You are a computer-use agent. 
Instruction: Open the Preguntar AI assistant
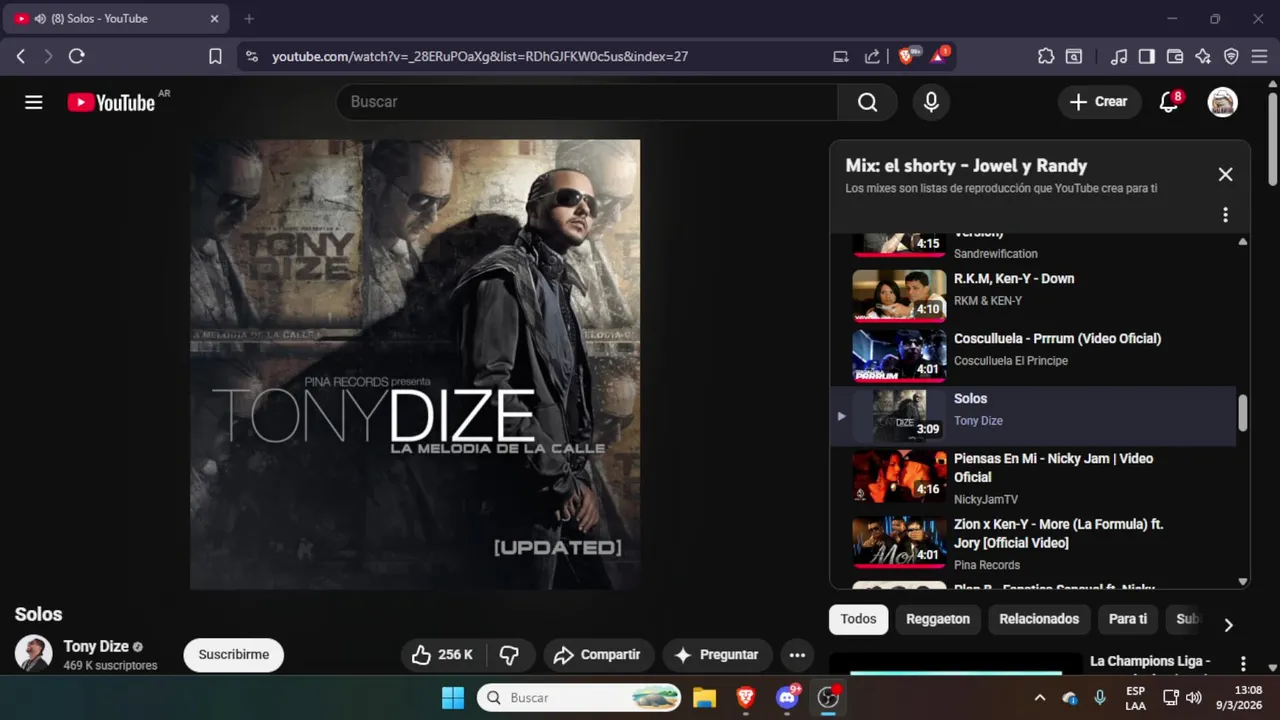point(717,655)
